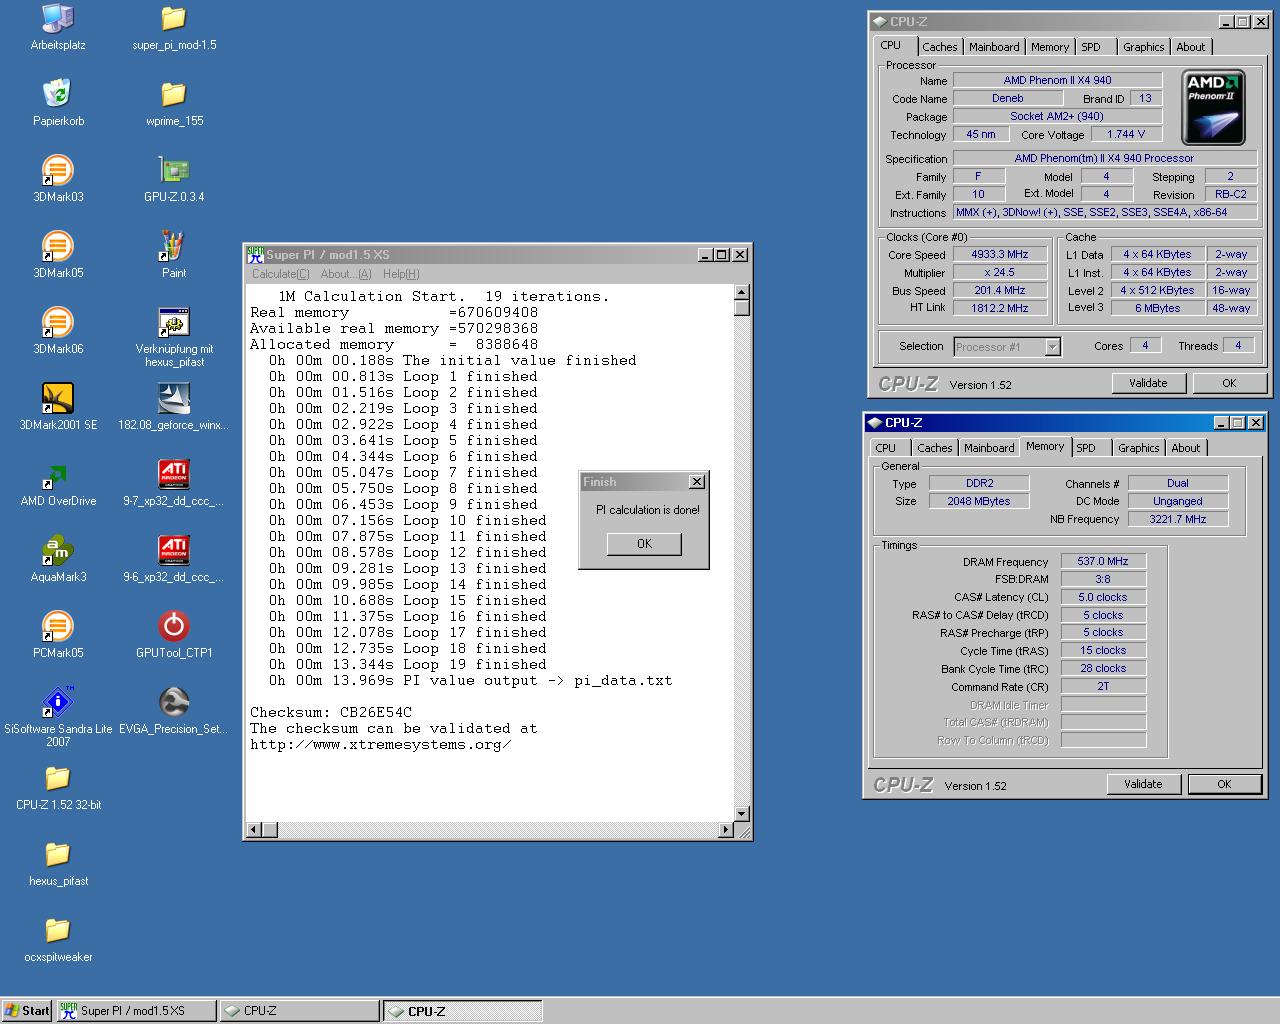The width and height of the screenshot is (1280, 1024).
Task: Click Validate in the upper CPU-Z window
Action: [x=1148, y=383]
